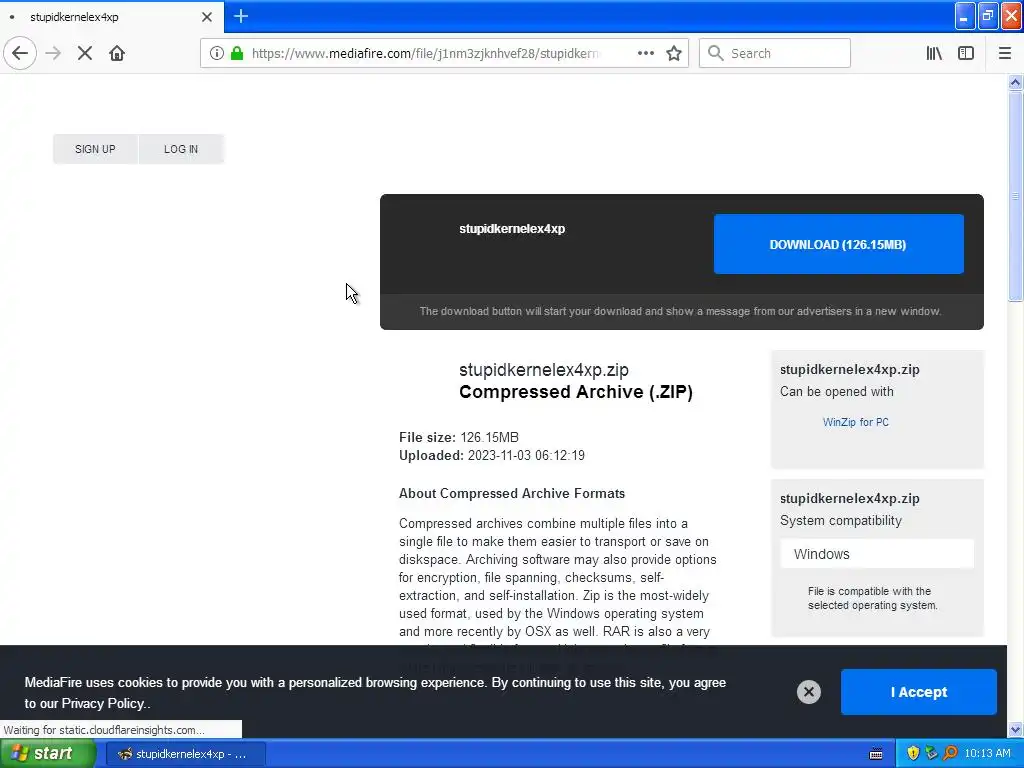Click DOWNLOAD (126.15MB) button
The height and width of the screenshot is (768, 1024).
tap(839, 244)
